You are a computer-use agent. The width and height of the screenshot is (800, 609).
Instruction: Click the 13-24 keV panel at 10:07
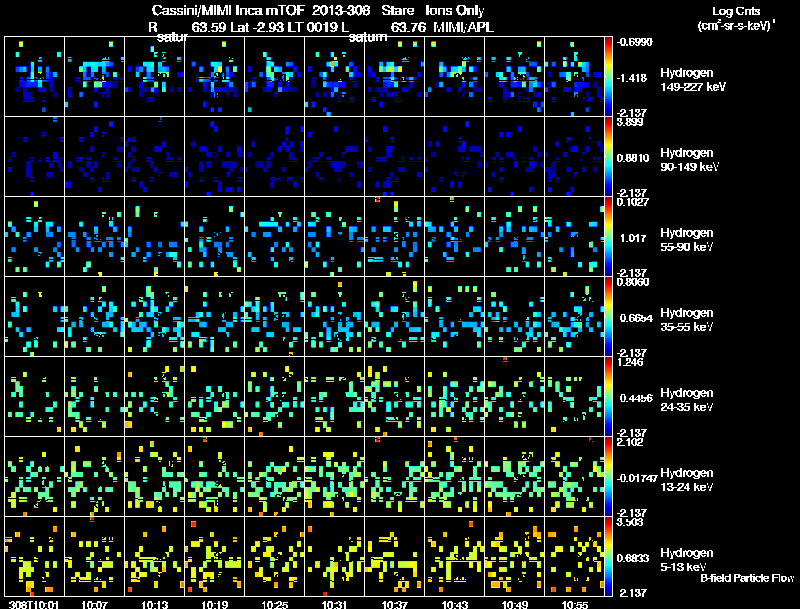(x=94, y=477)
